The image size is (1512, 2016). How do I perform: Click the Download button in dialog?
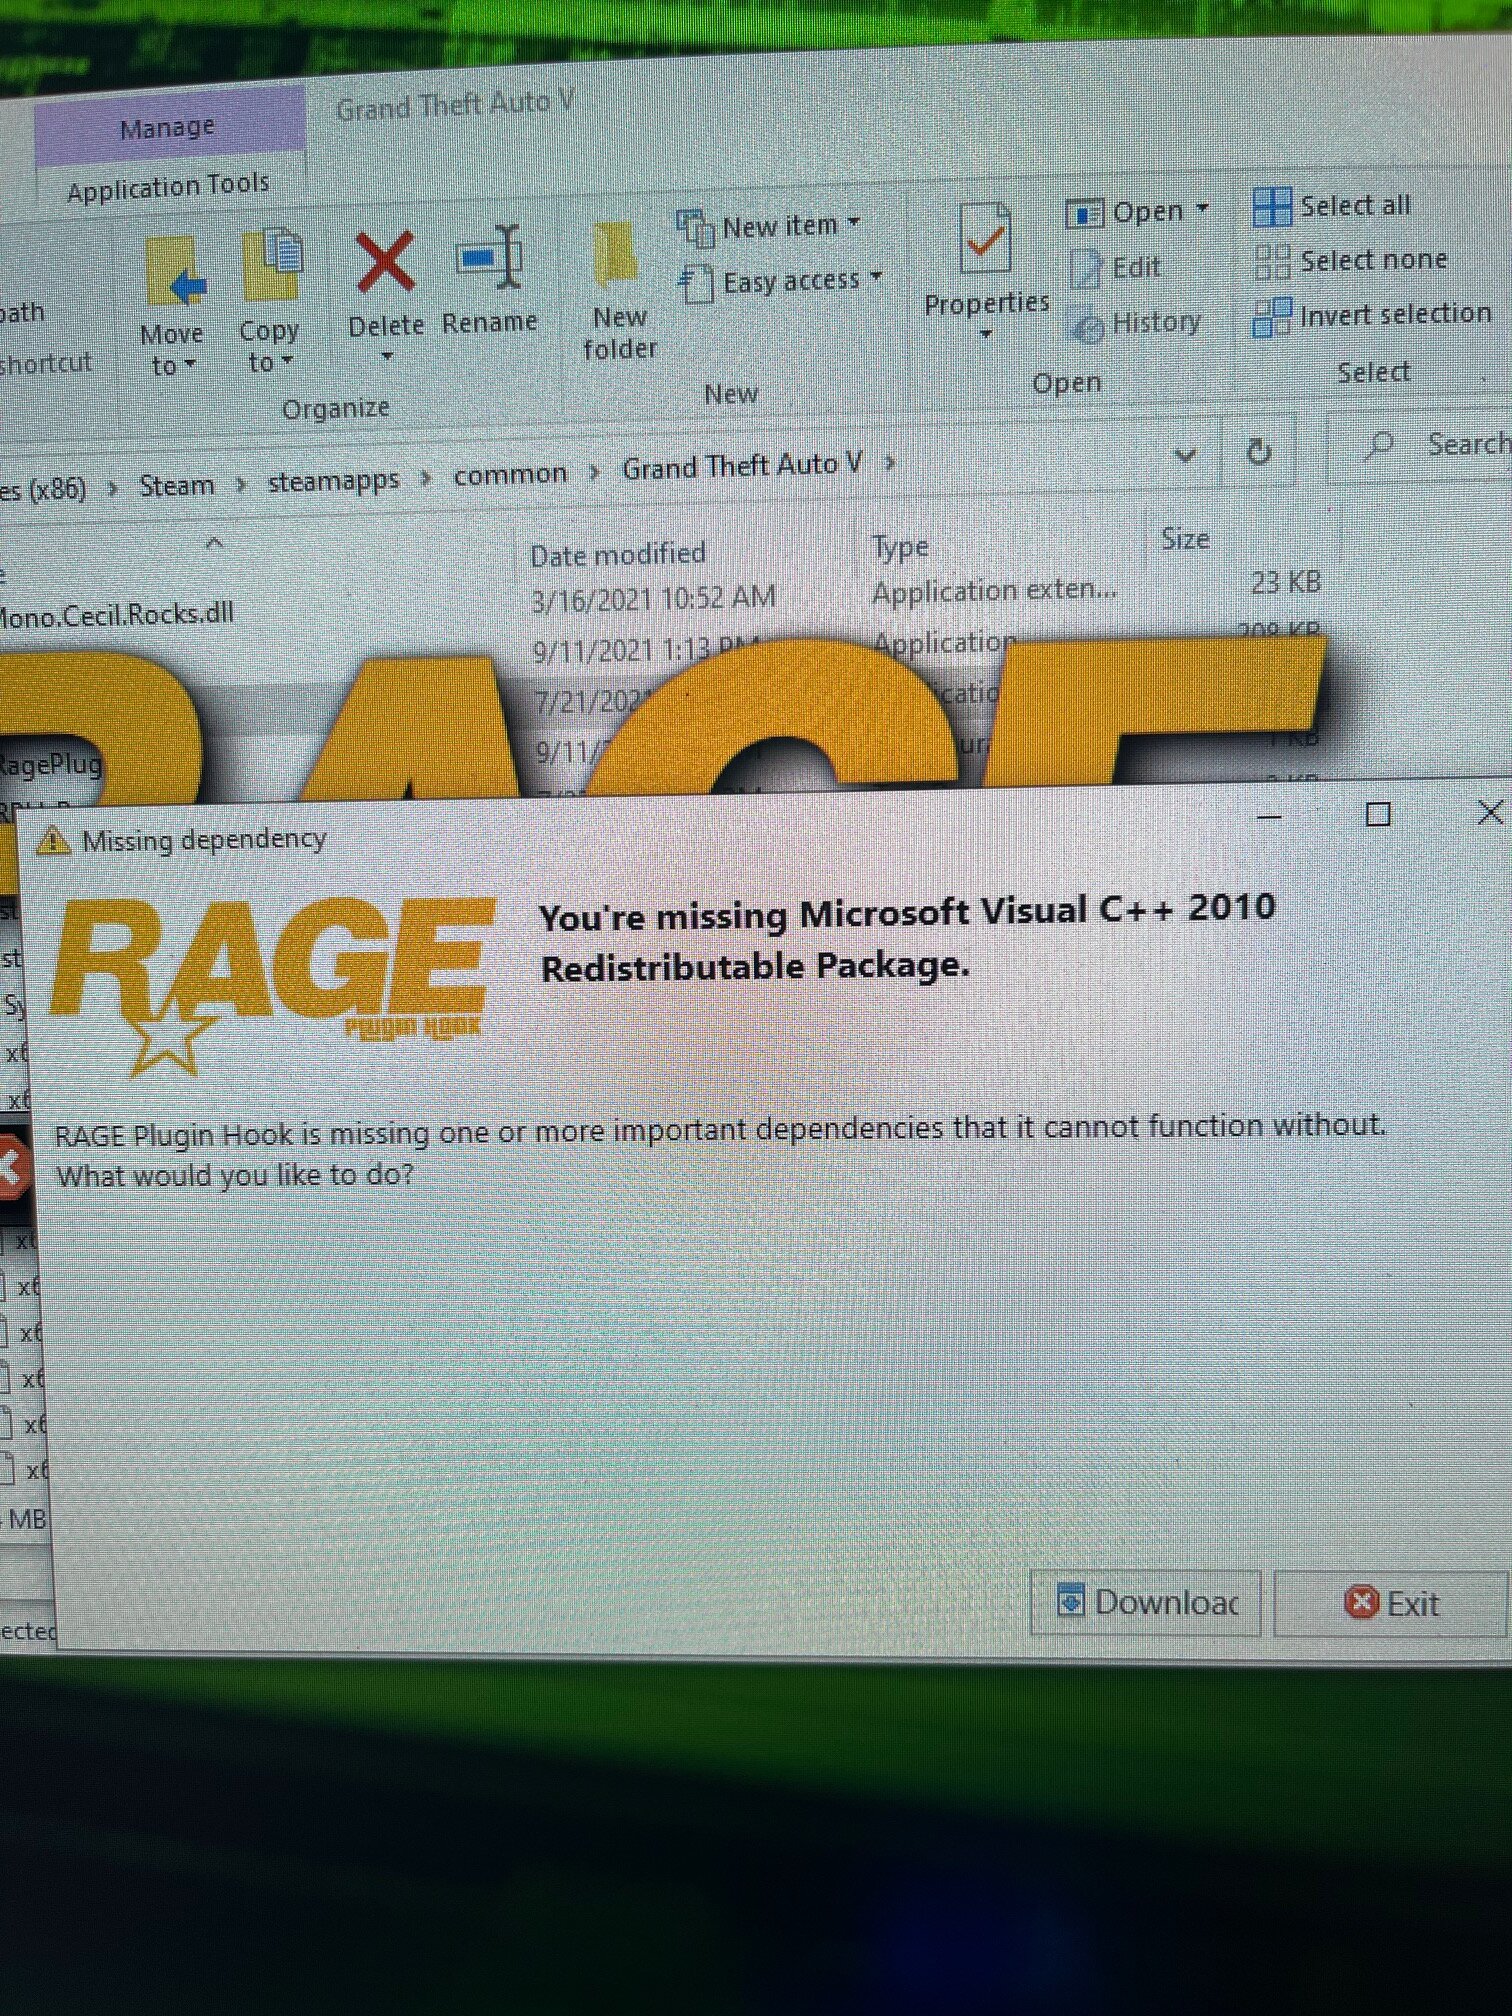(1146, 1603)
